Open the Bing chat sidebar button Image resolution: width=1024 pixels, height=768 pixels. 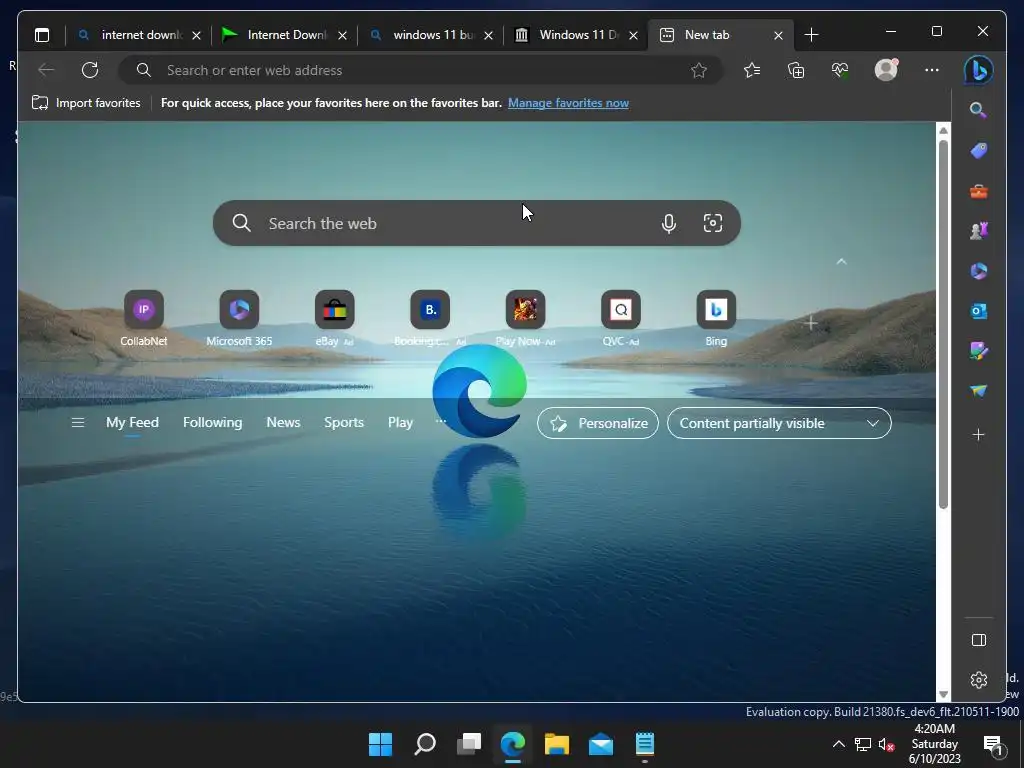978,70
